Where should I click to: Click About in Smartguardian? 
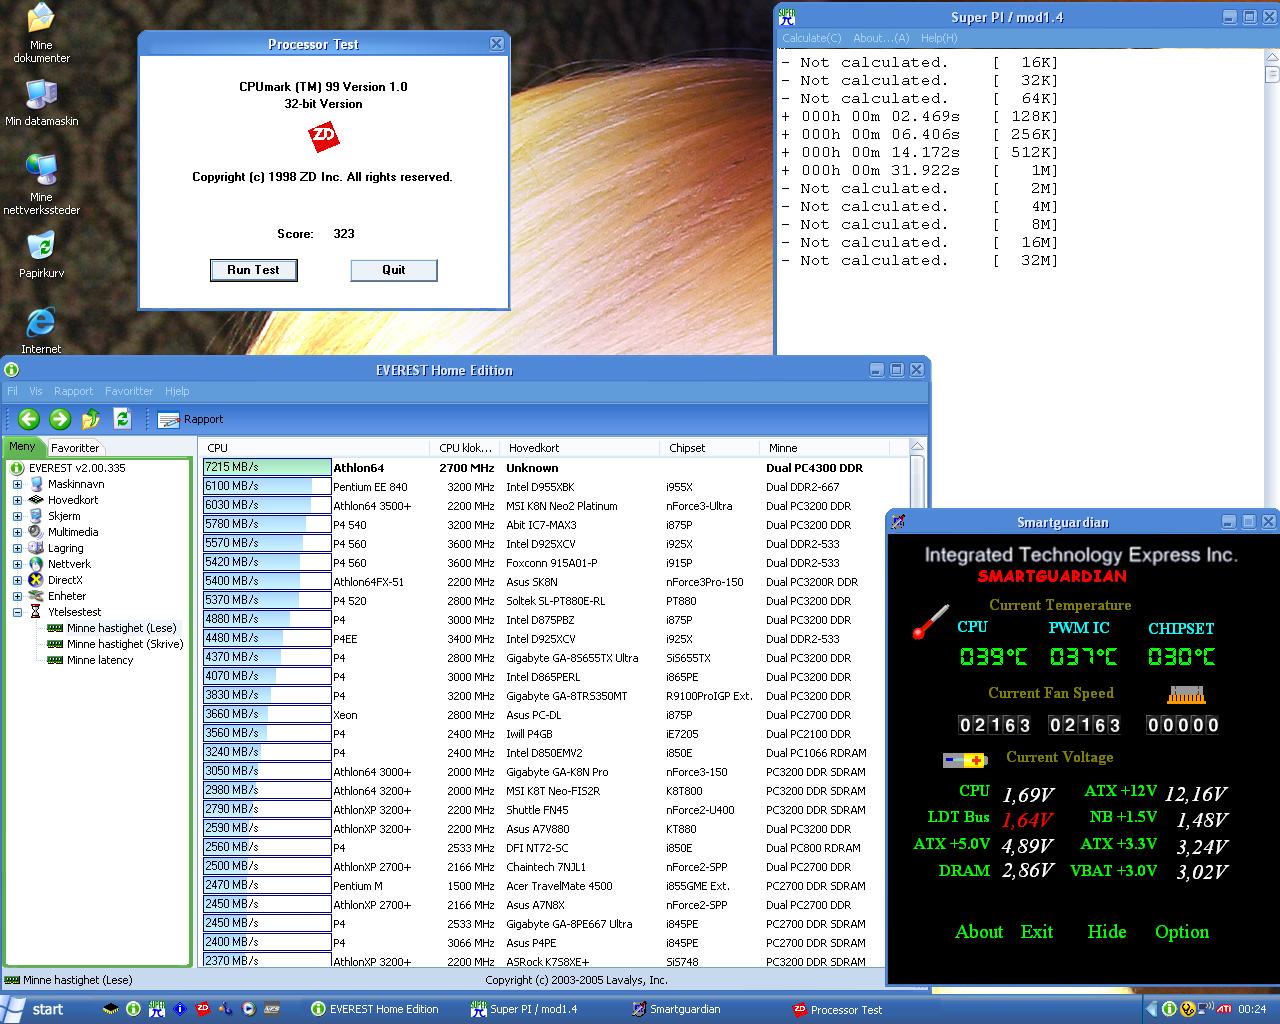[979, 932]
